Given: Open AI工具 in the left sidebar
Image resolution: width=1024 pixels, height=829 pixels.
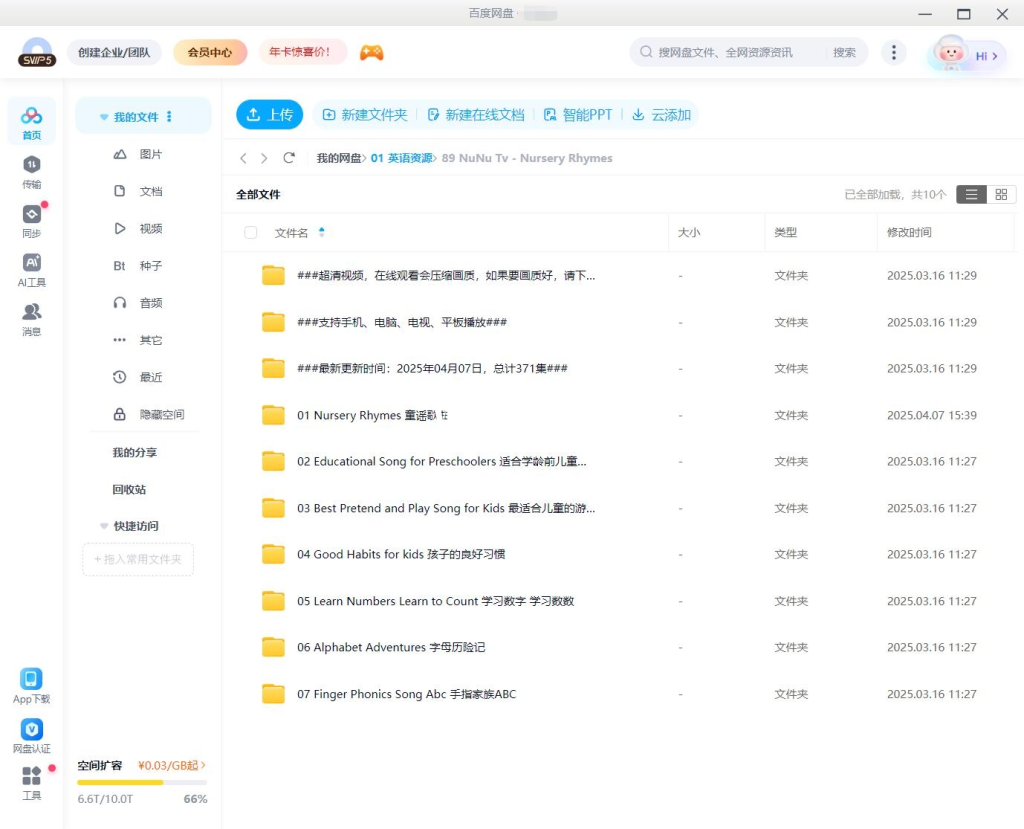Looking at the screenshot, I should pyautogui.click(x=32, y=263).
